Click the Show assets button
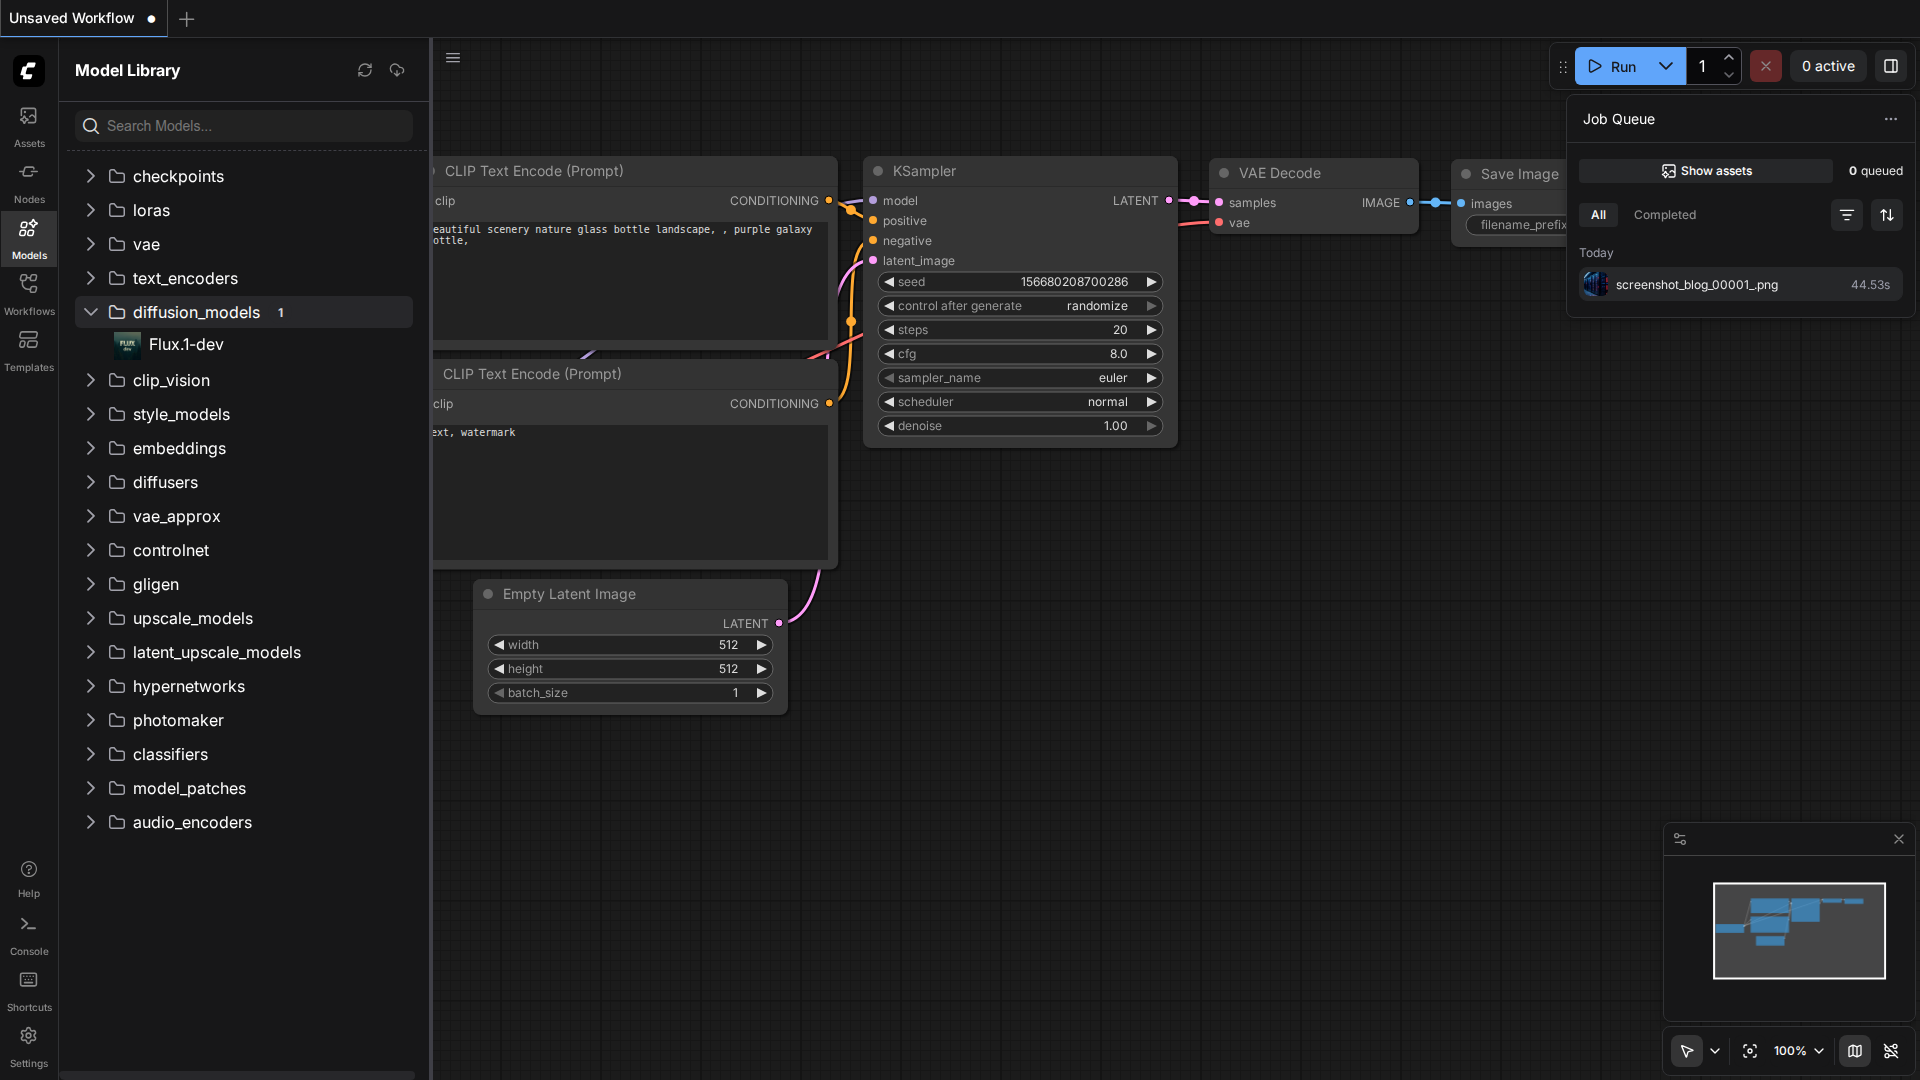This screenshot has width=1920, height=1080. (x=1706, y=171)
